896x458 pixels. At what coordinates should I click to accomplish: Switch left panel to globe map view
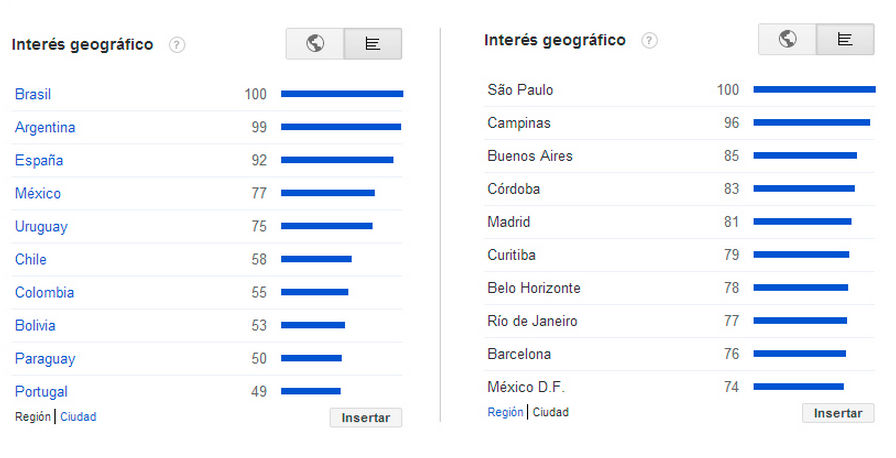pyautogui.click(x=315, y=44)
